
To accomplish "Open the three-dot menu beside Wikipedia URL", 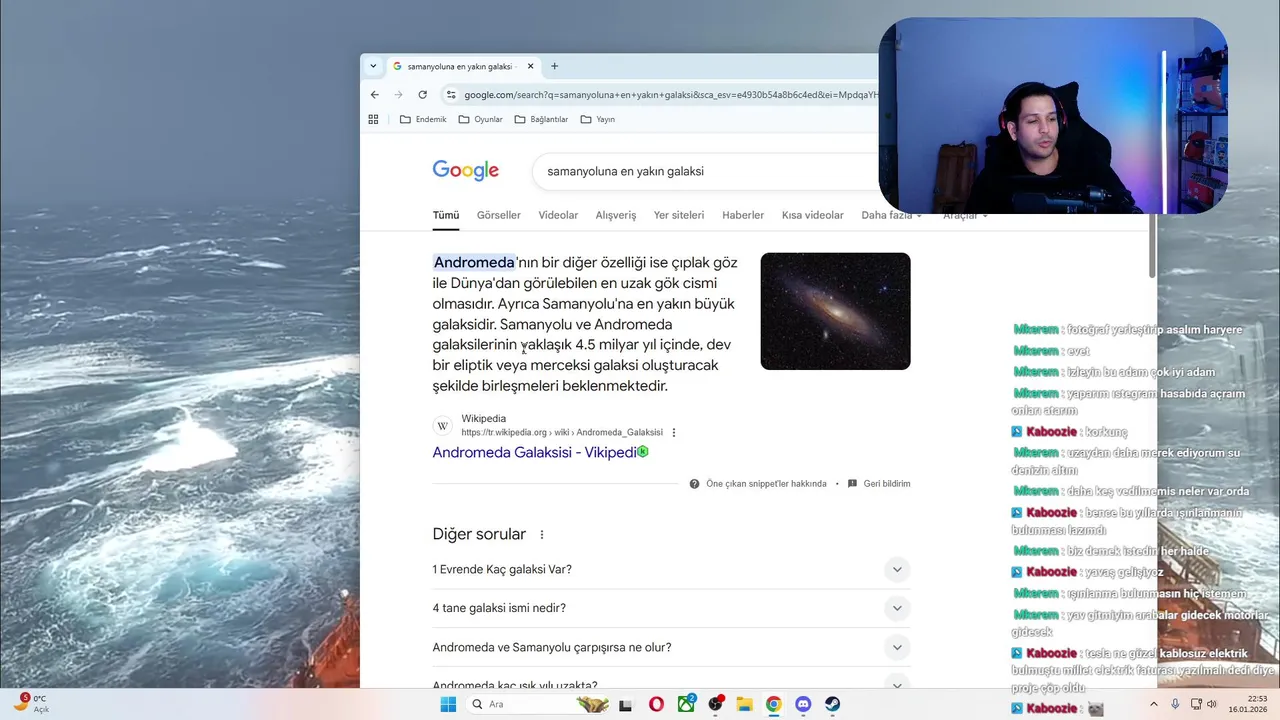I will click(674, 433).
